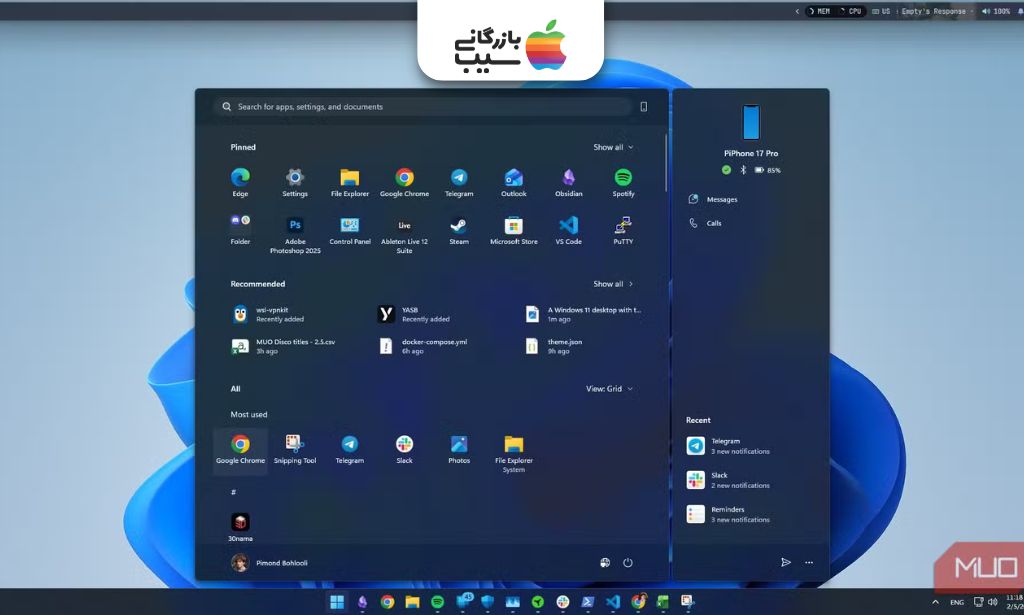Open the MUO Disco titles - 2.5.csv file
Viewport: 1024px width, 615px height.
[283, 346]
